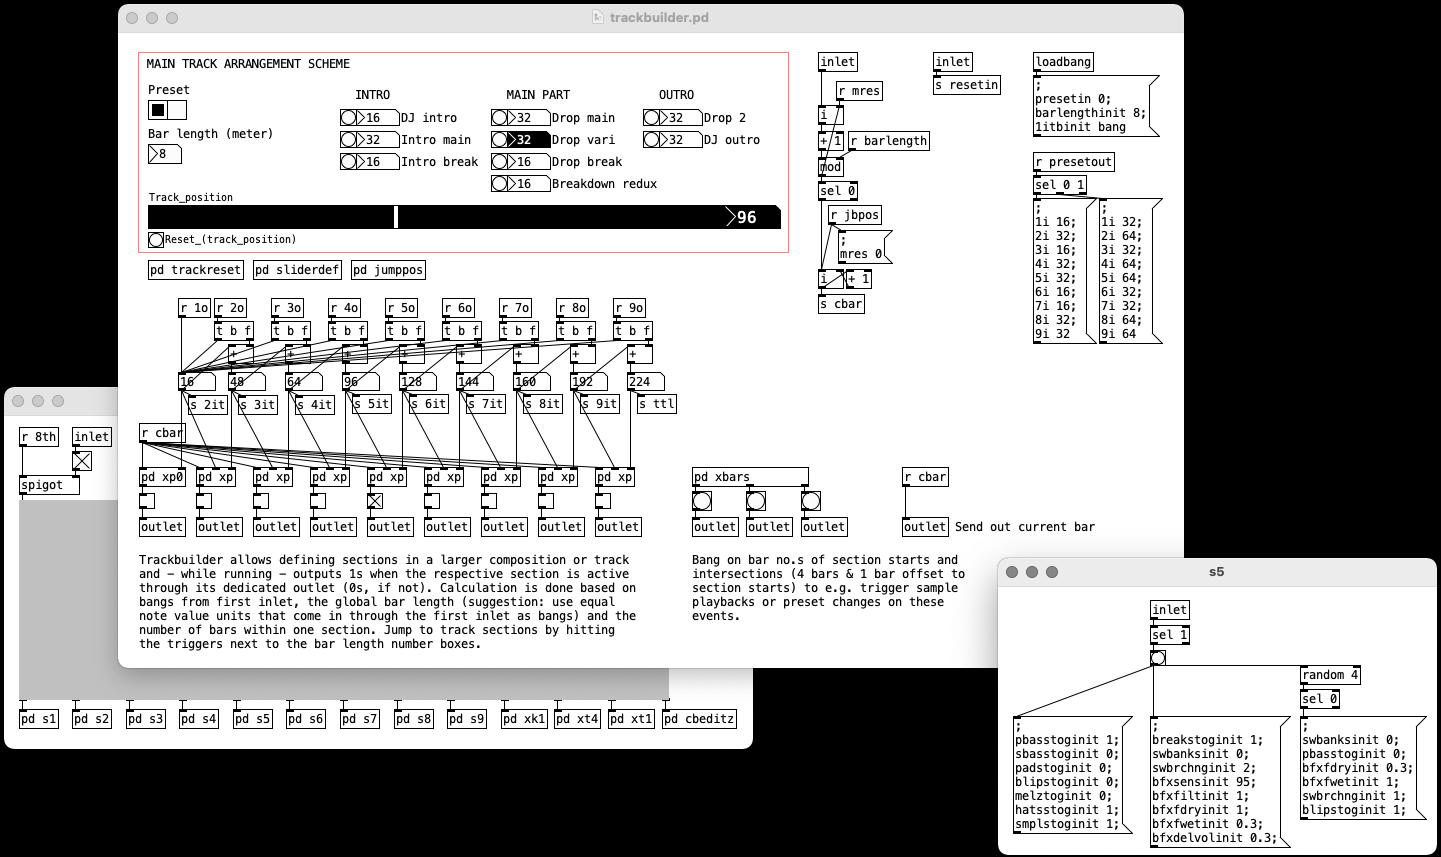Open the pd sliderdef subpatch
Viewport: 1441px width, 857px height.
tap(297, 270)
